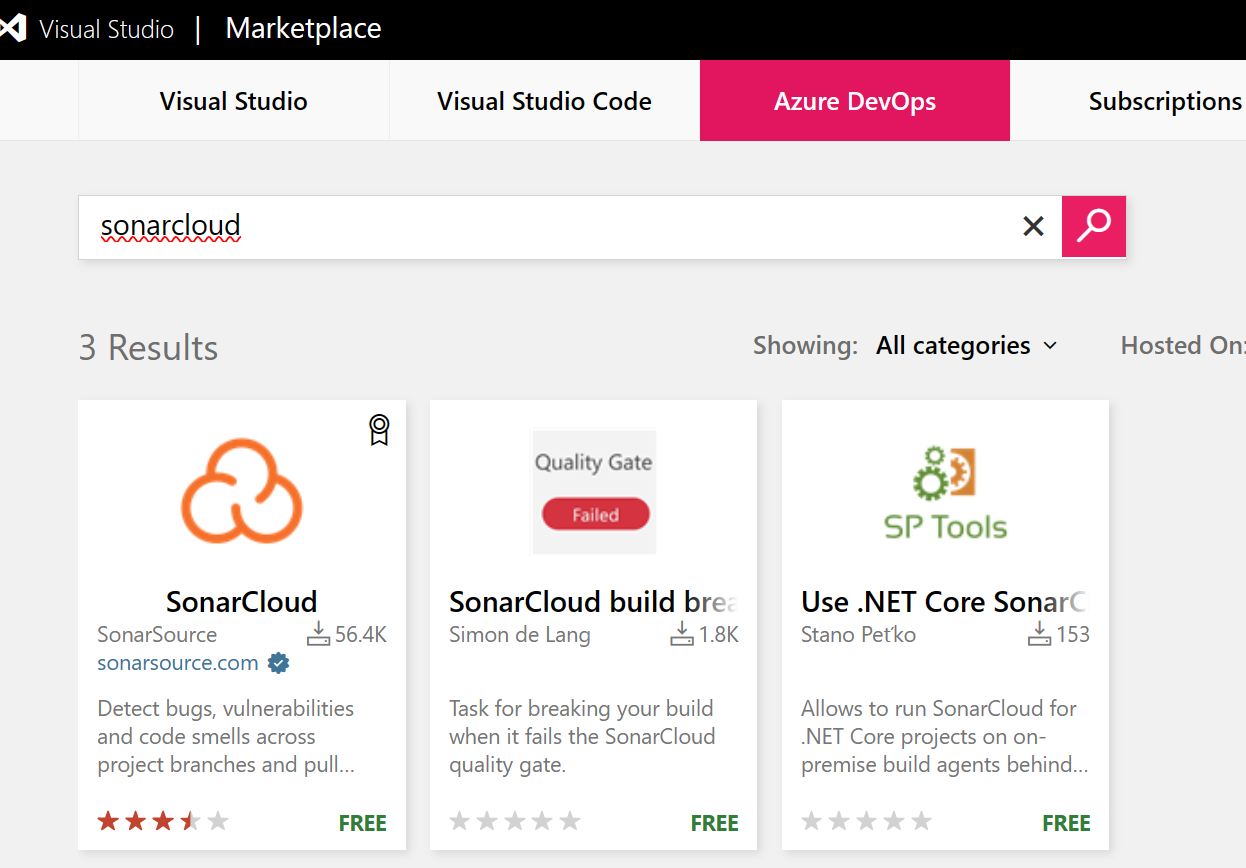
Task: Expand the Hosted On filter
Action: coord(1183,346)
